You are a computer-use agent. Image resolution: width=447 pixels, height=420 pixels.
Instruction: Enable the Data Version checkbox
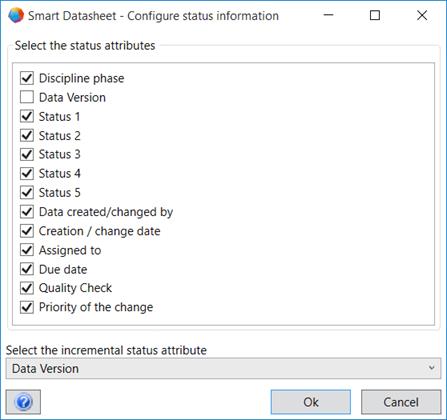(27, 97)
